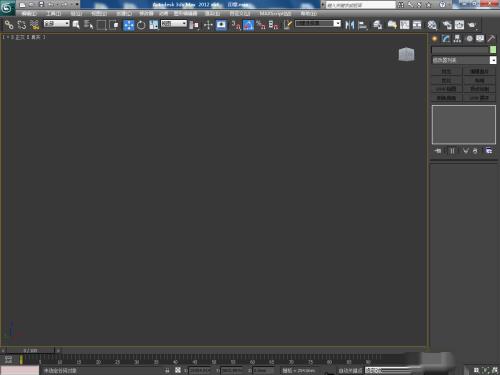This screenshot has width=500, height=375.
Task: Switch to the Hierarchy command panel tab
Action: pos(457,39)
